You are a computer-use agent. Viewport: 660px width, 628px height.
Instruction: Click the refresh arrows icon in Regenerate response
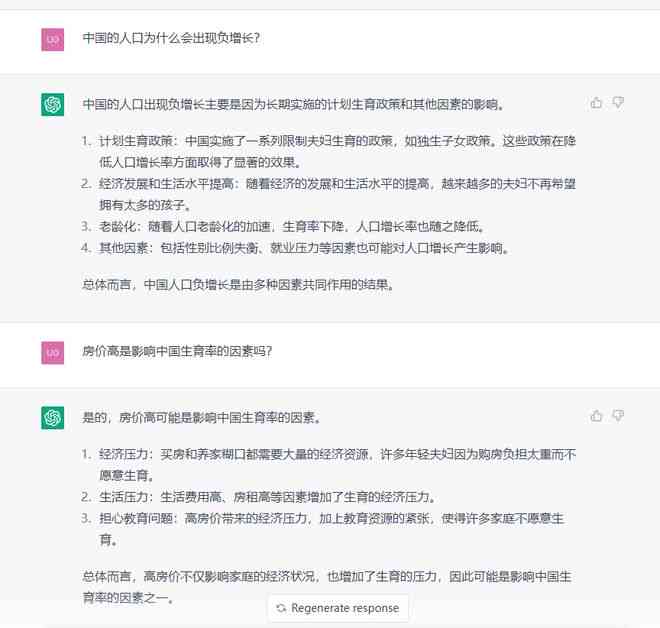tap(281, 608)
